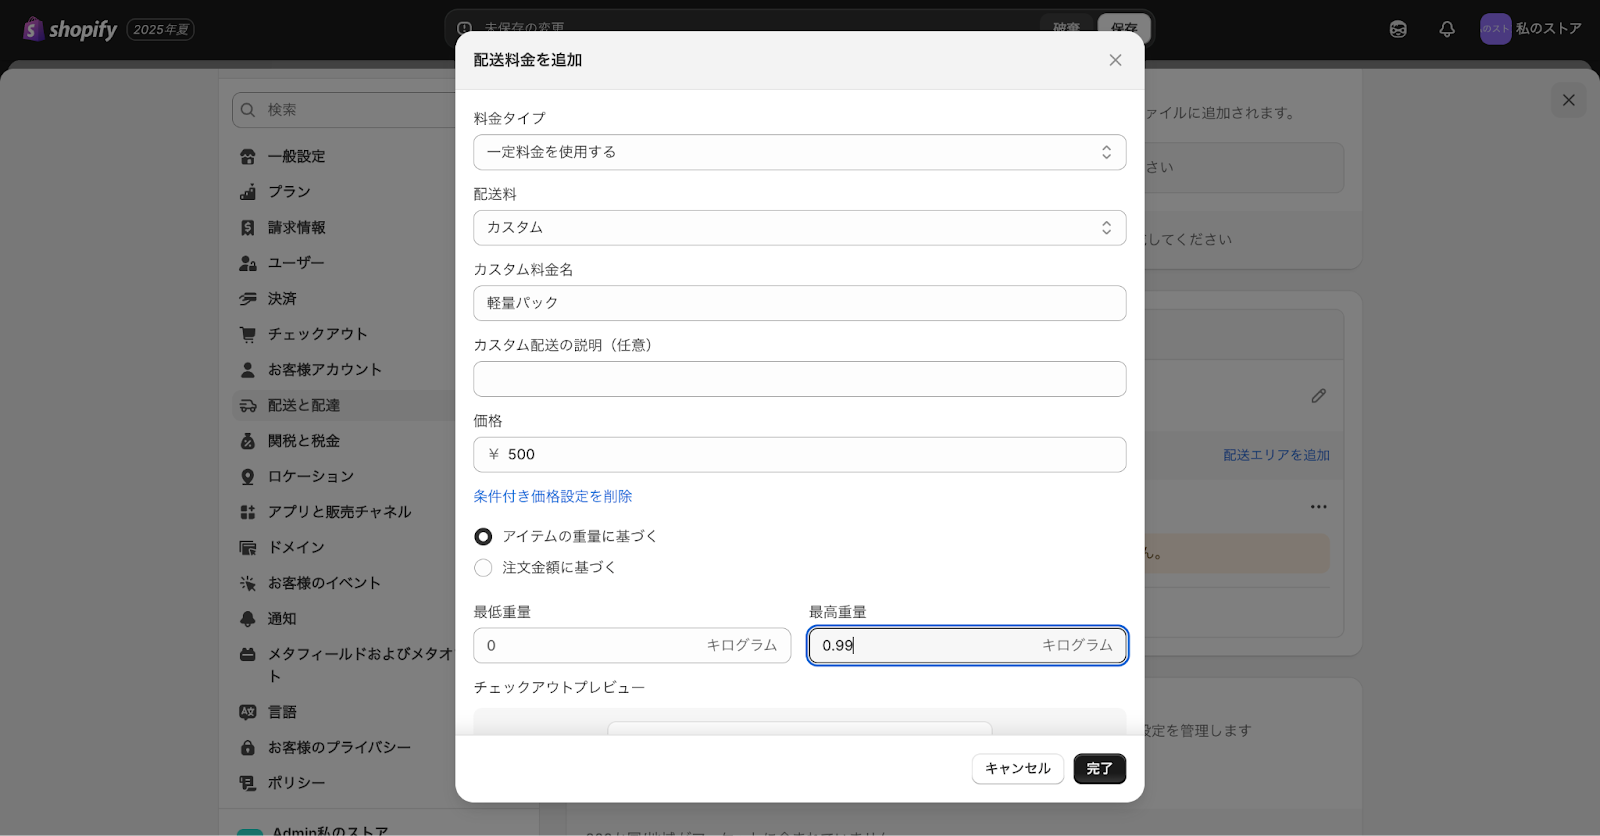The image size is (1600, 836).
Task: Click the メタフィールド briefcase icon
Action: (x=248, y=654)
